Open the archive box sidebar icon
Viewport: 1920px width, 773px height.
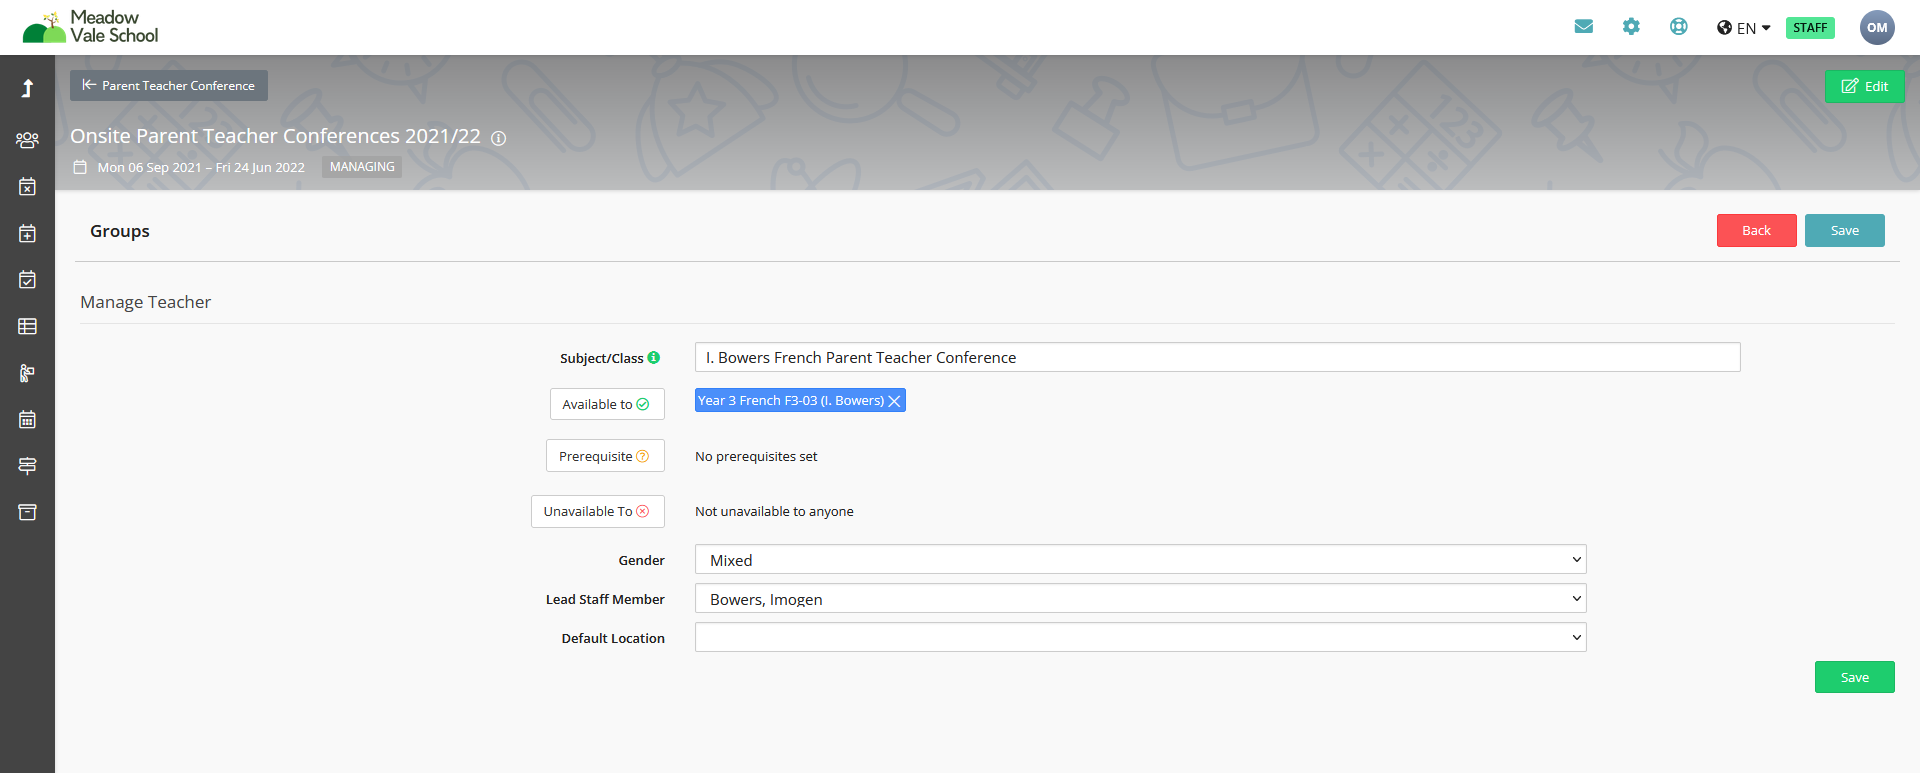[x=27, y=512]
